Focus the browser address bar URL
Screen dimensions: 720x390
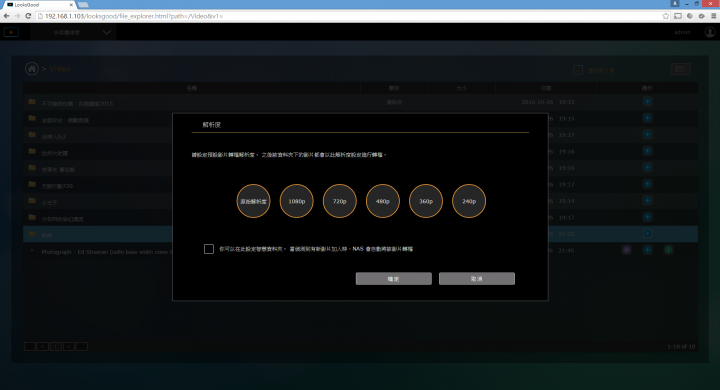[x=349, y=16]
